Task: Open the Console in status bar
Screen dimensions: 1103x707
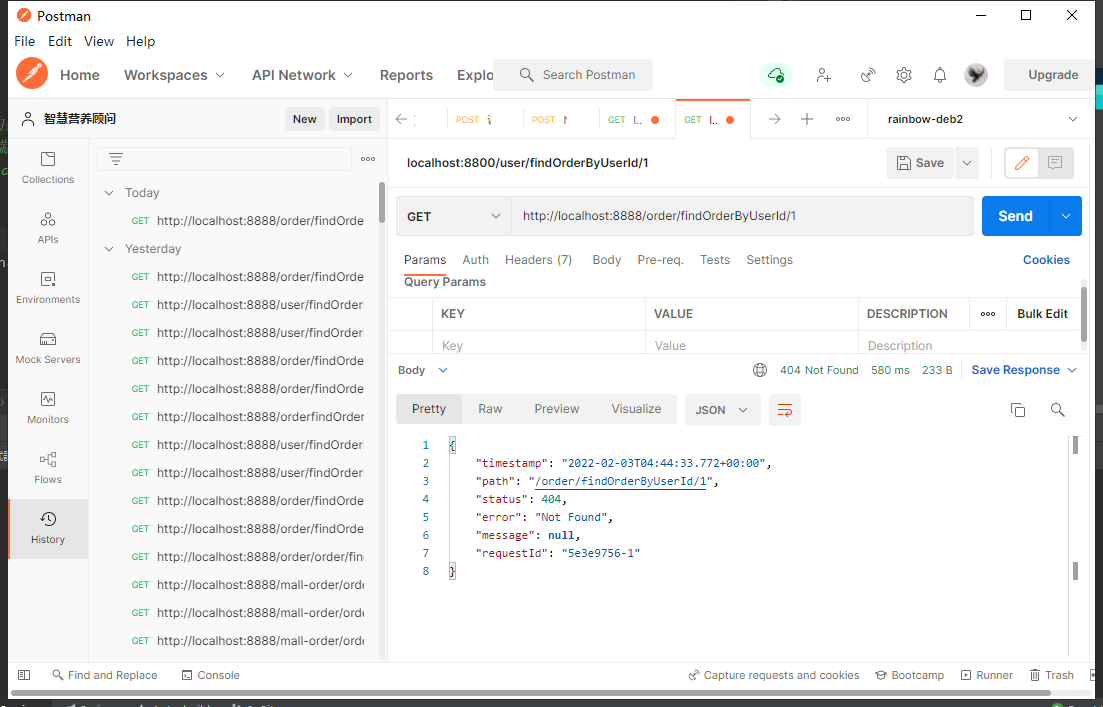Action: [210, 675]
